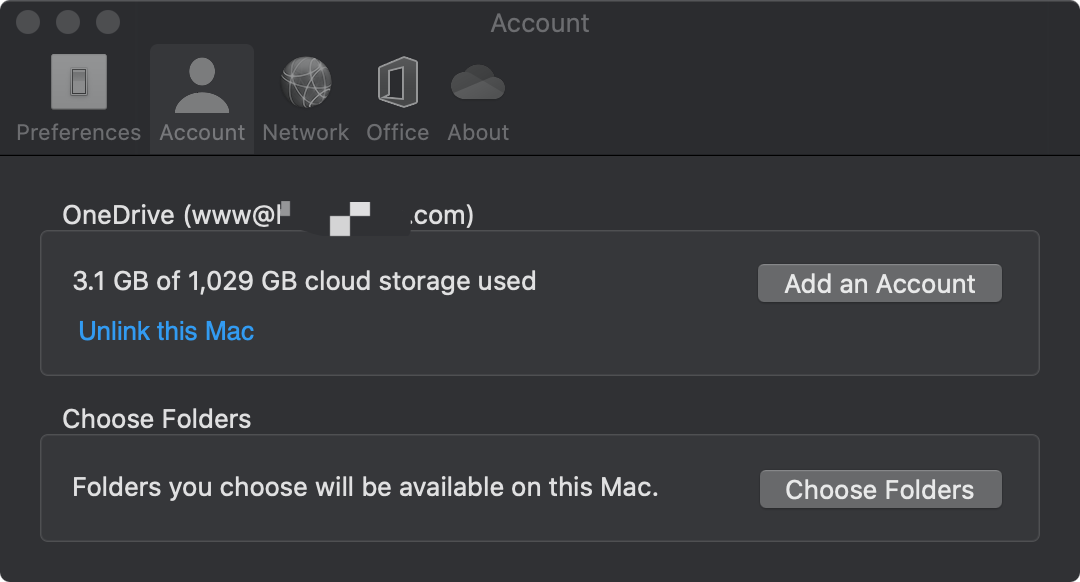This screenshot has width=1080, height=582.
Task: Minimize the Account window
Action: [68, 21]
